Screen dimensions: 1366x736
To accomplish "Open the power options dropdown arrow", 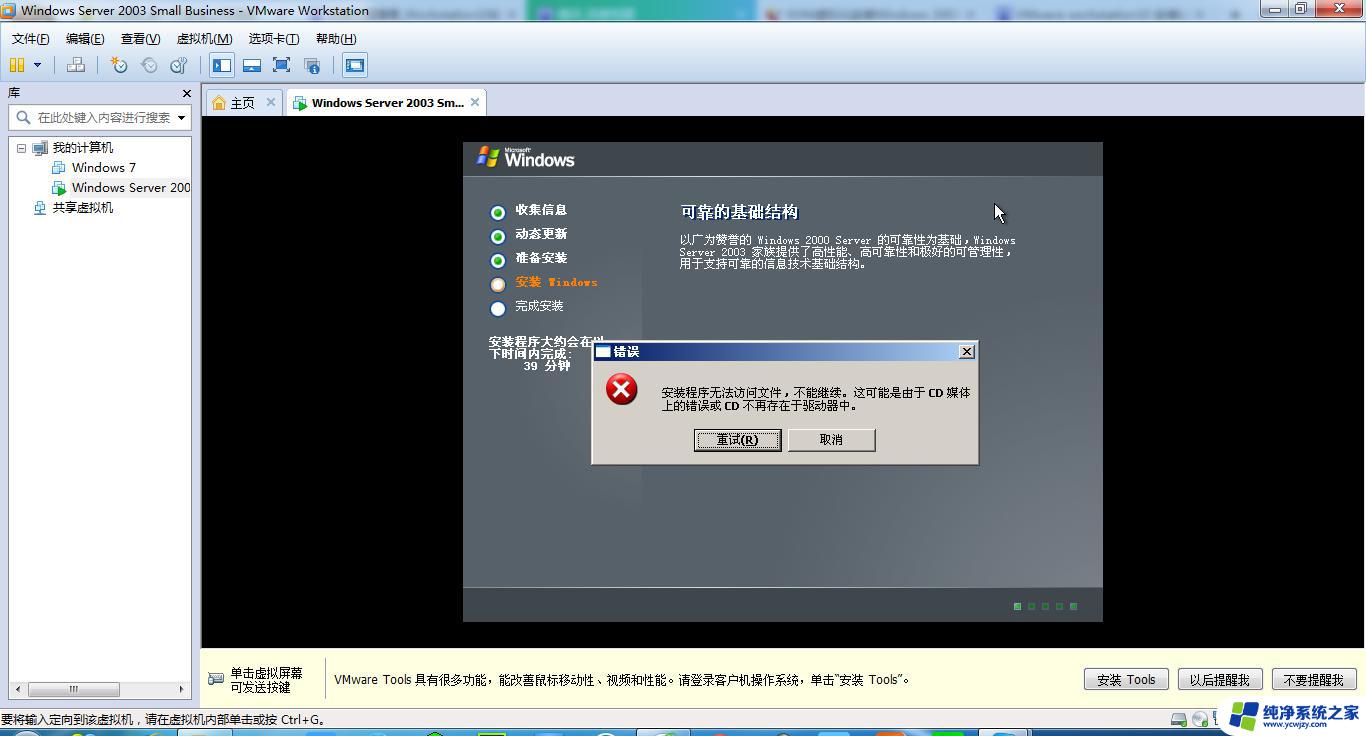I will (x=38, y=65).
